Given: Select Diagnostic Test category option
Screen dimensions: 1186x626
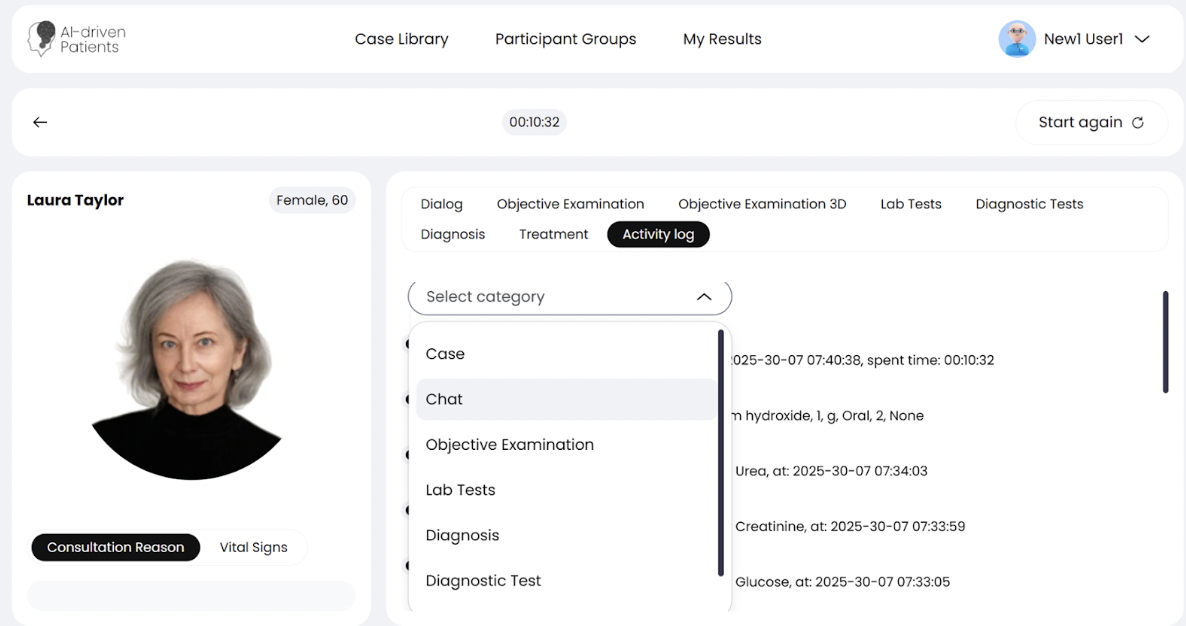Looking at the screenshot, I should (483, 581).
